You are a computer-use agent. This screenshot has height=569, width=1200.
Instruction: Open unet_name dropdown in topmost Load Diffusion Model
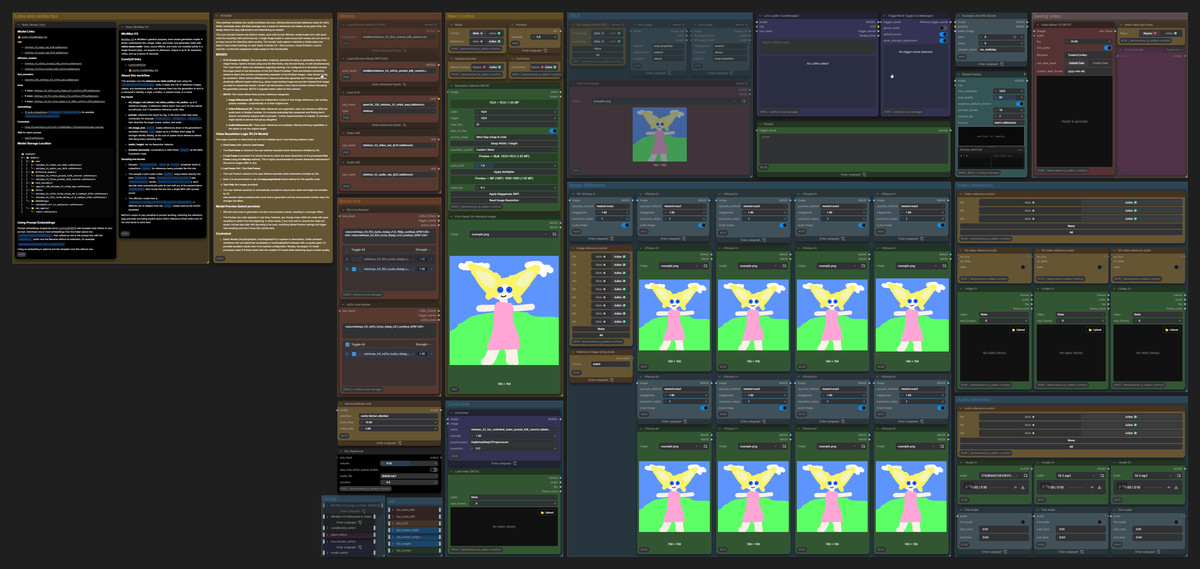(x=399, y=37)
